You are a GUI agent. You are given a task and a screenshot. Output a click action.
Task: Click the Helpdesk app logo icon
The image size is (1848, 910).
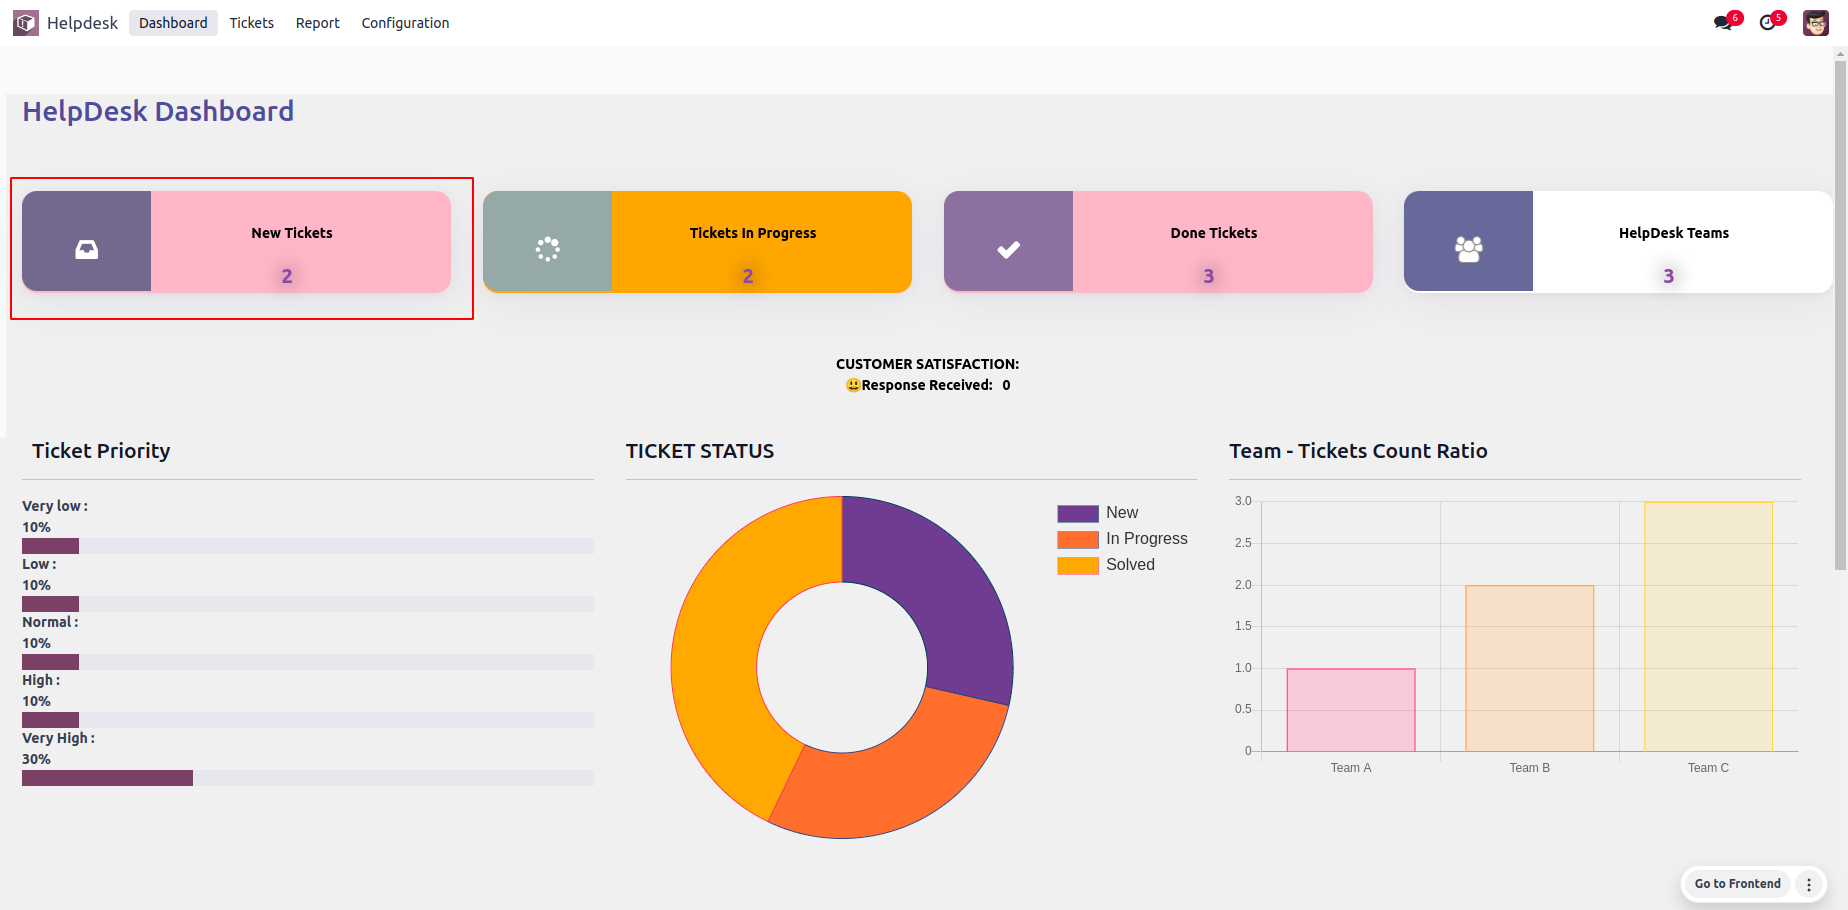pyautogui.click(x=26, y=23)
